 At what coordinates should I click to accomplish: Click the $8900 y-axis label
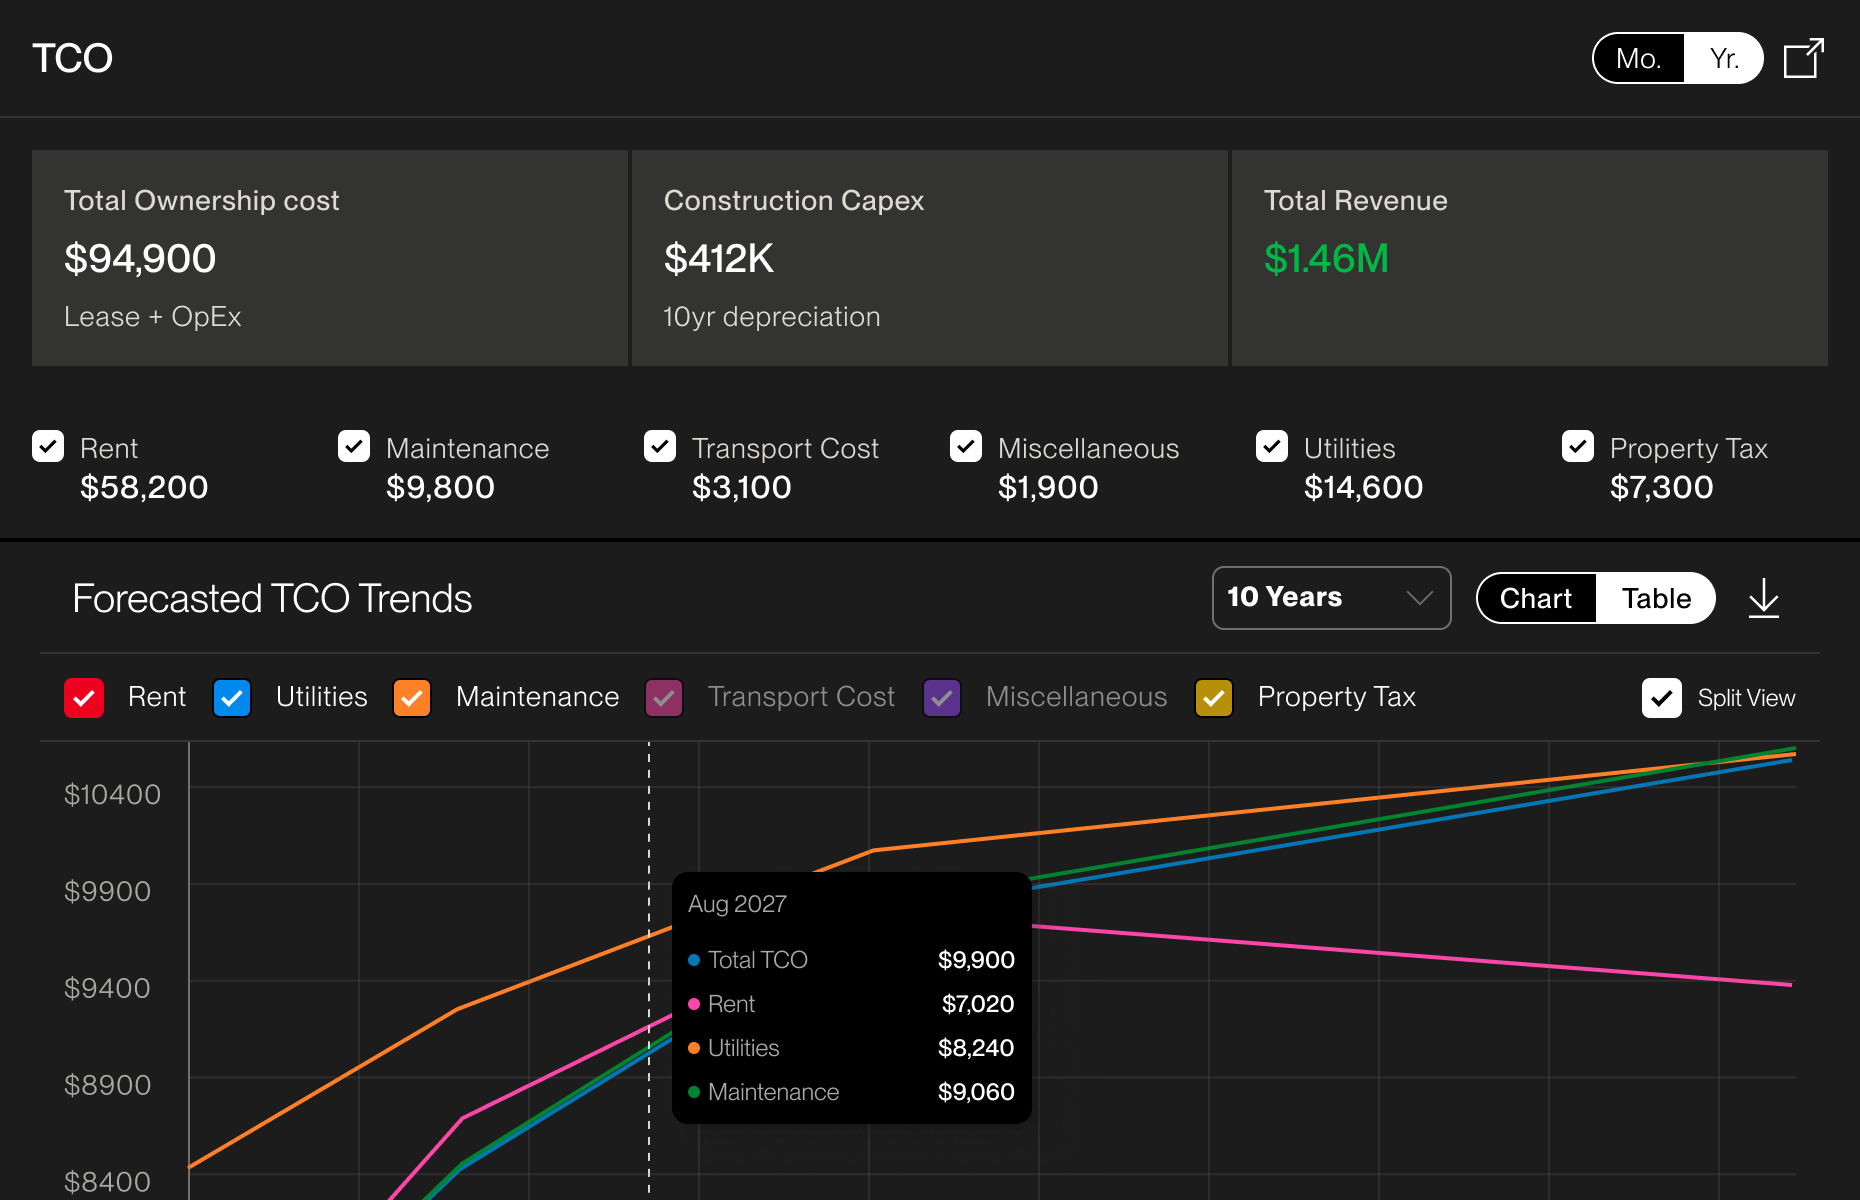[x=107, y=1085]
